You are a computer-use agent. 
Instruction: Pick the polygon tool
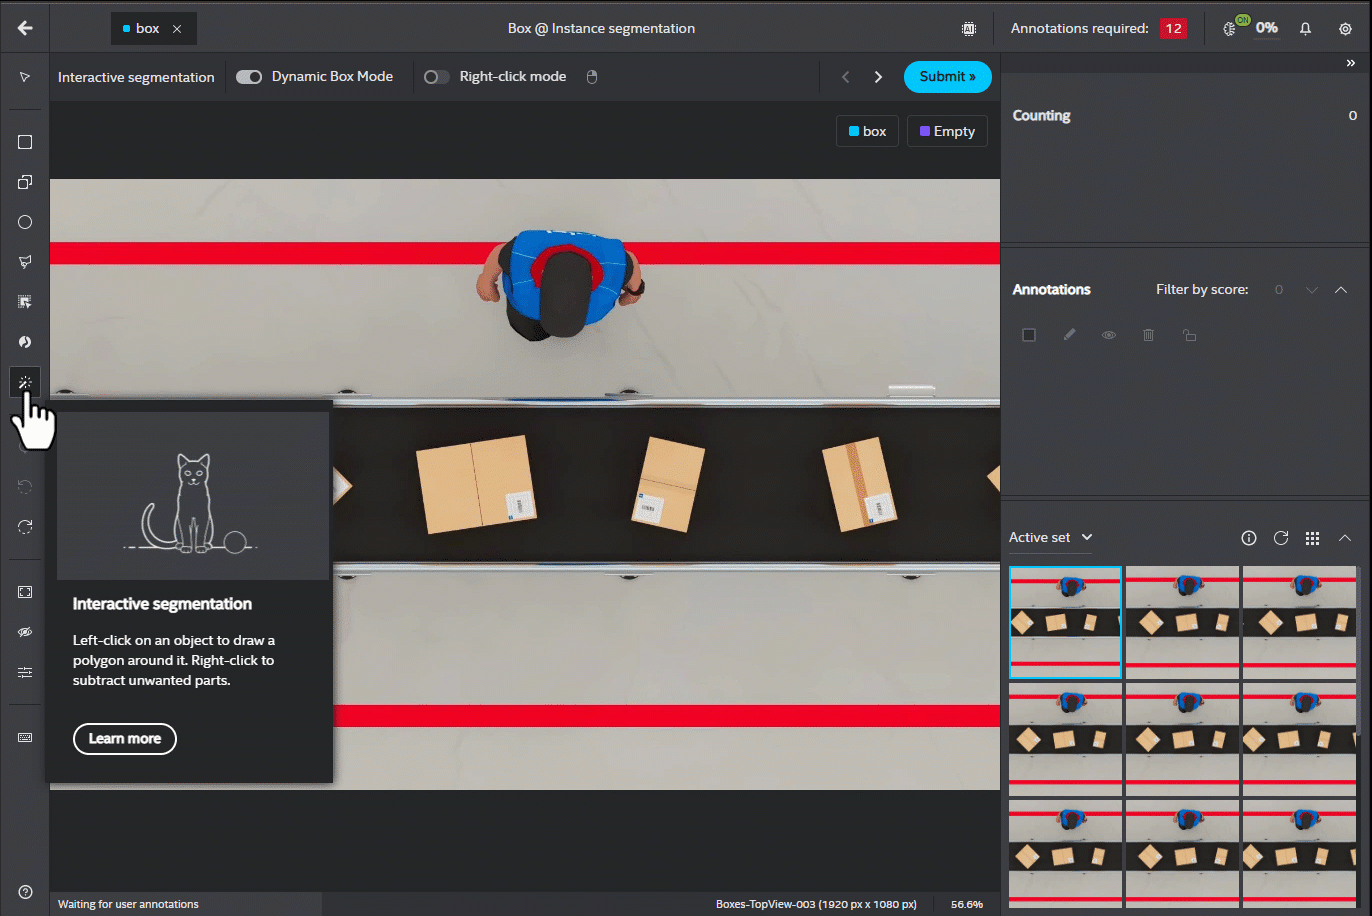25,262
